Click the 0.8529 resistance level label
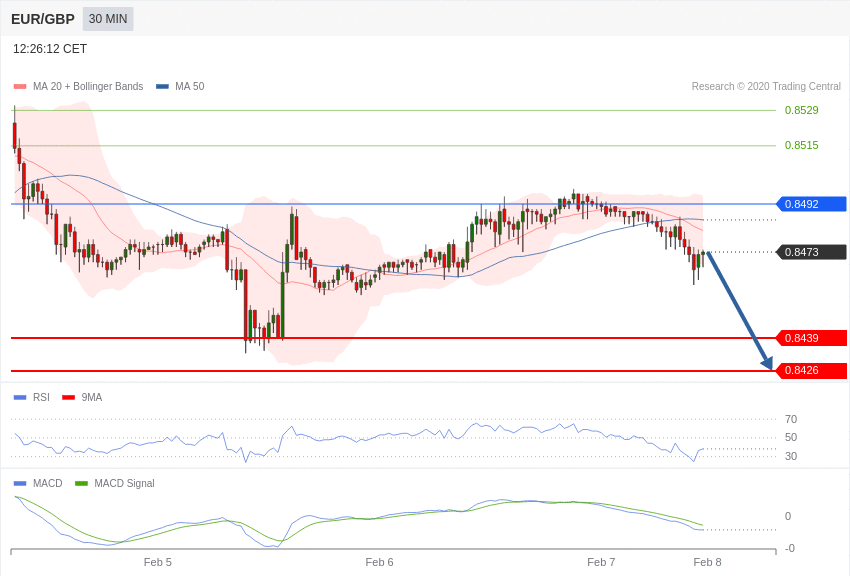Screen dimensions: 850x576 click(801, 111)
